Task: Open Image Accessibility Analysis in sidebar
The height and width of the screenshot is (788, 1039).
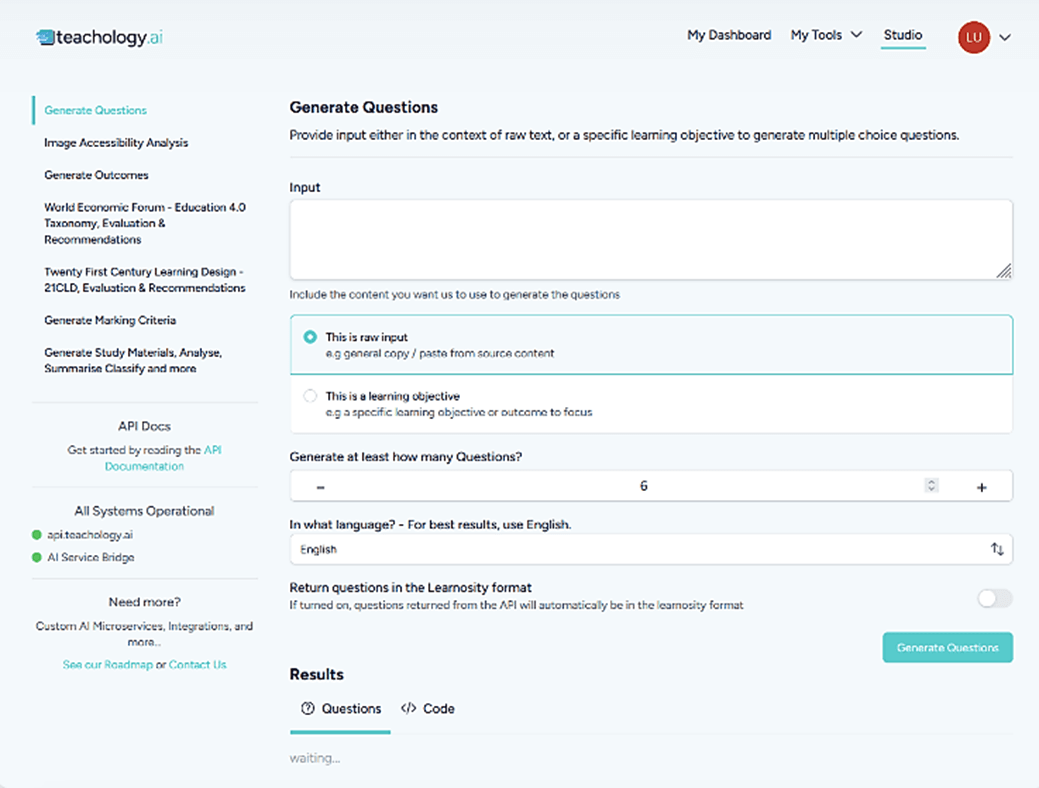Action: (116, 143)
